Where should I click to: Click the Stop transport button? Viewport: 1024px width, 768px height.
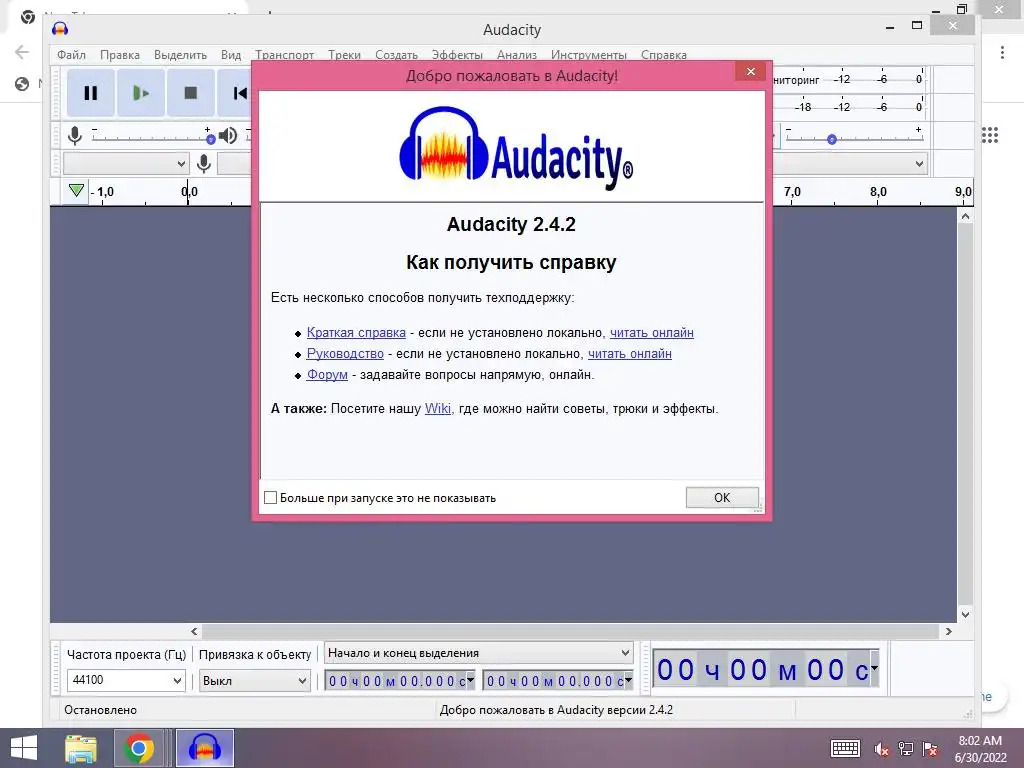(191, 93)
